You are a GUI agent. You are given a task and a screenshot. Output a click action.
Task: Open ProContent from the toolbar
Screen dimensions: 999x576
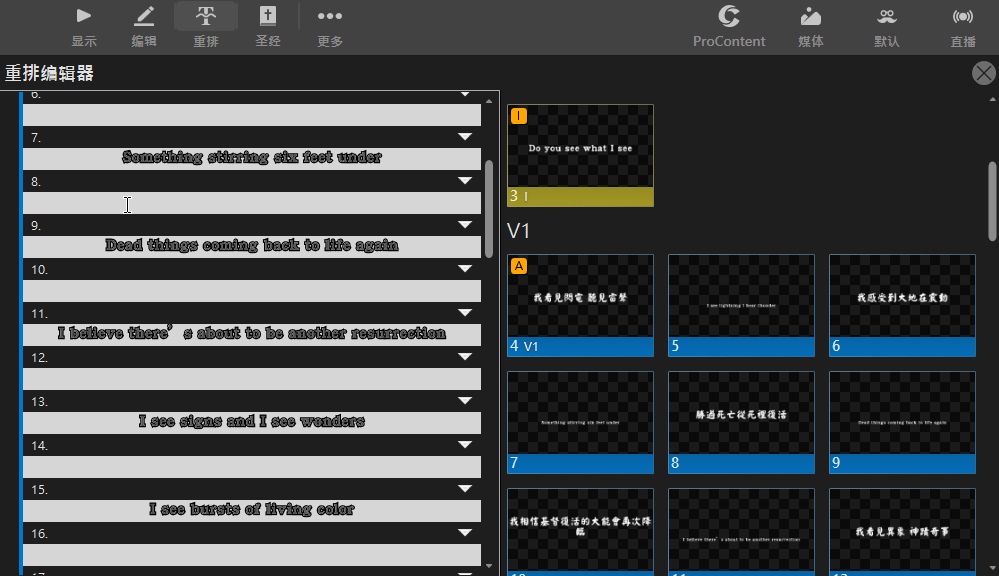(x=729, y=16)
